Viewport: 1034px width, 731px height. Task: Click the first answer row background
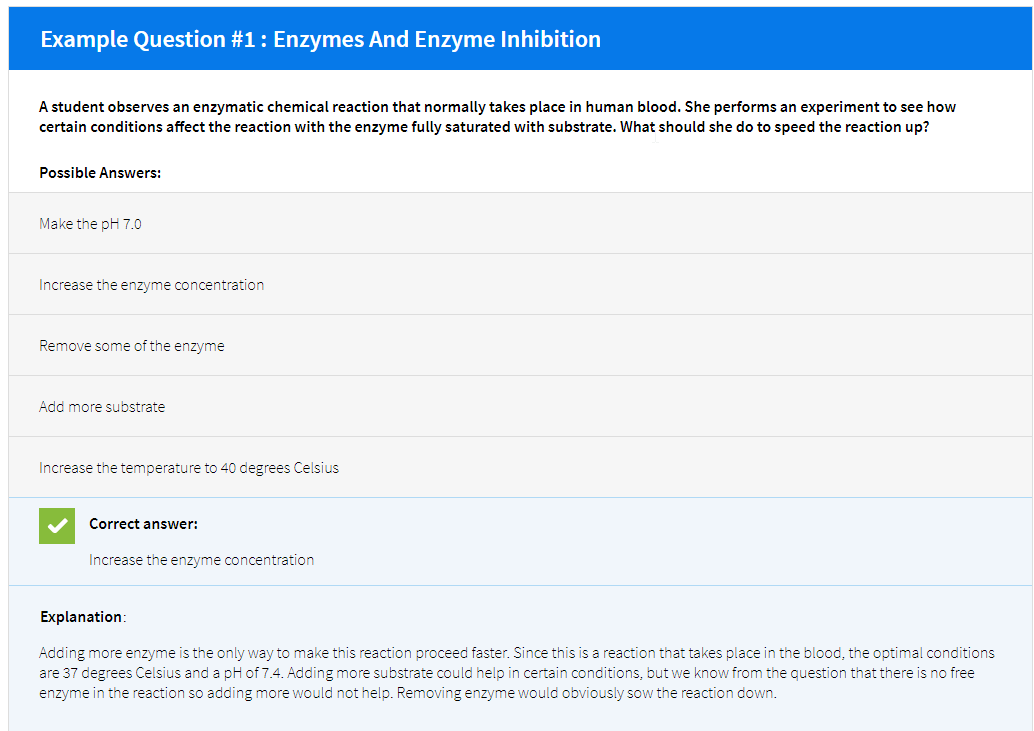click(x=600, y=223)
